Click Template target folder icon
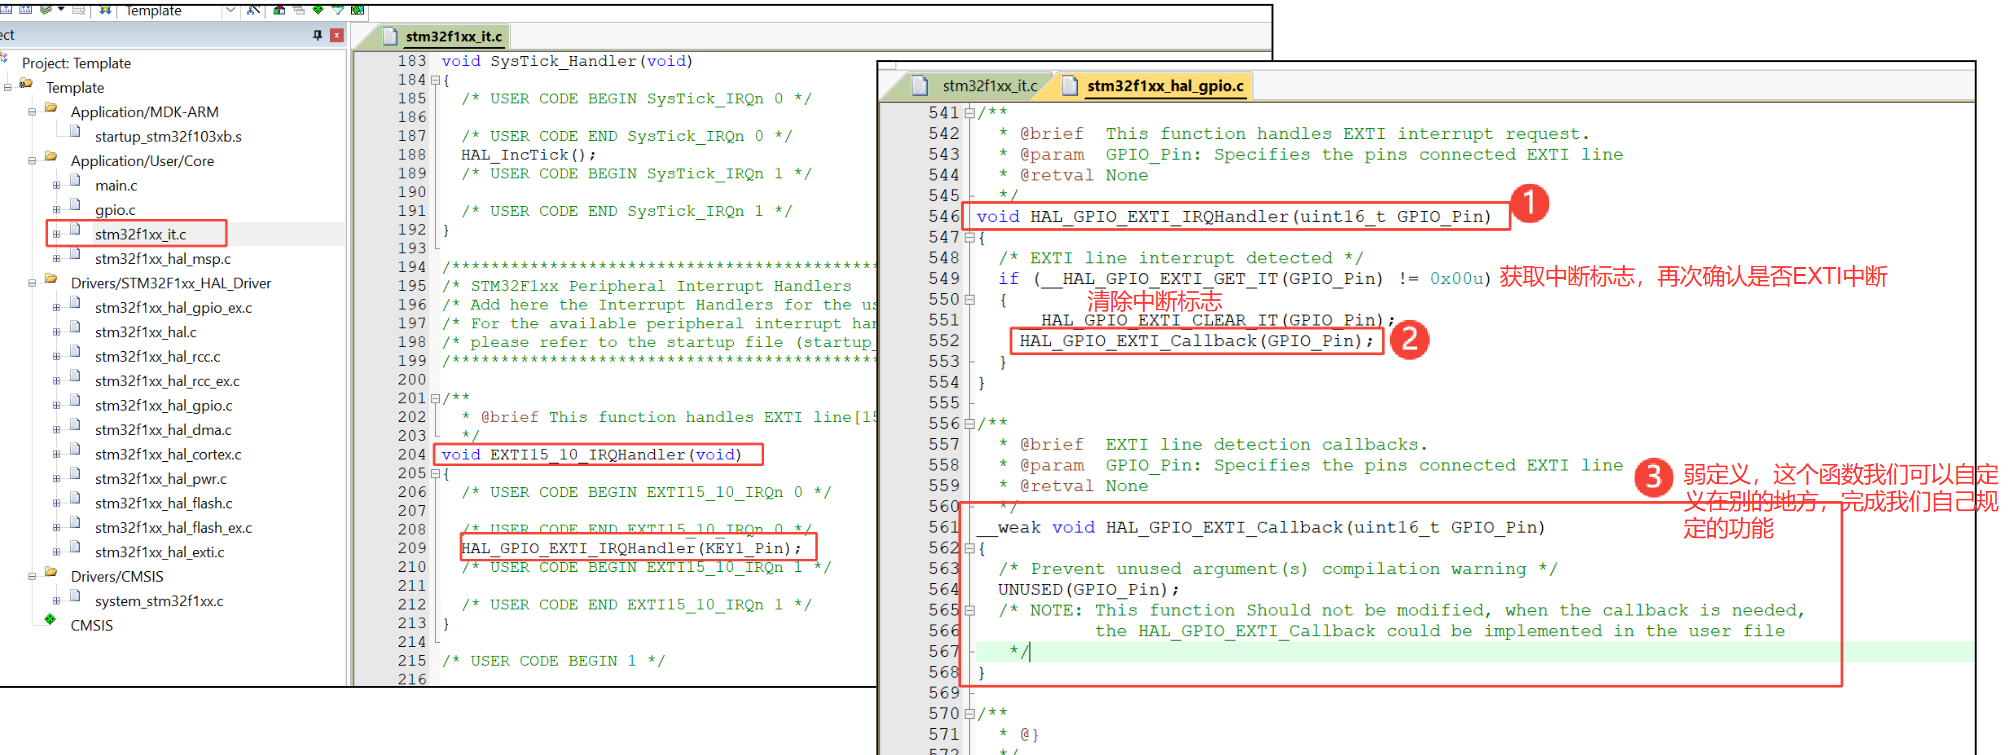Screen dimensions: 2009x755 [x=26, y=83]
